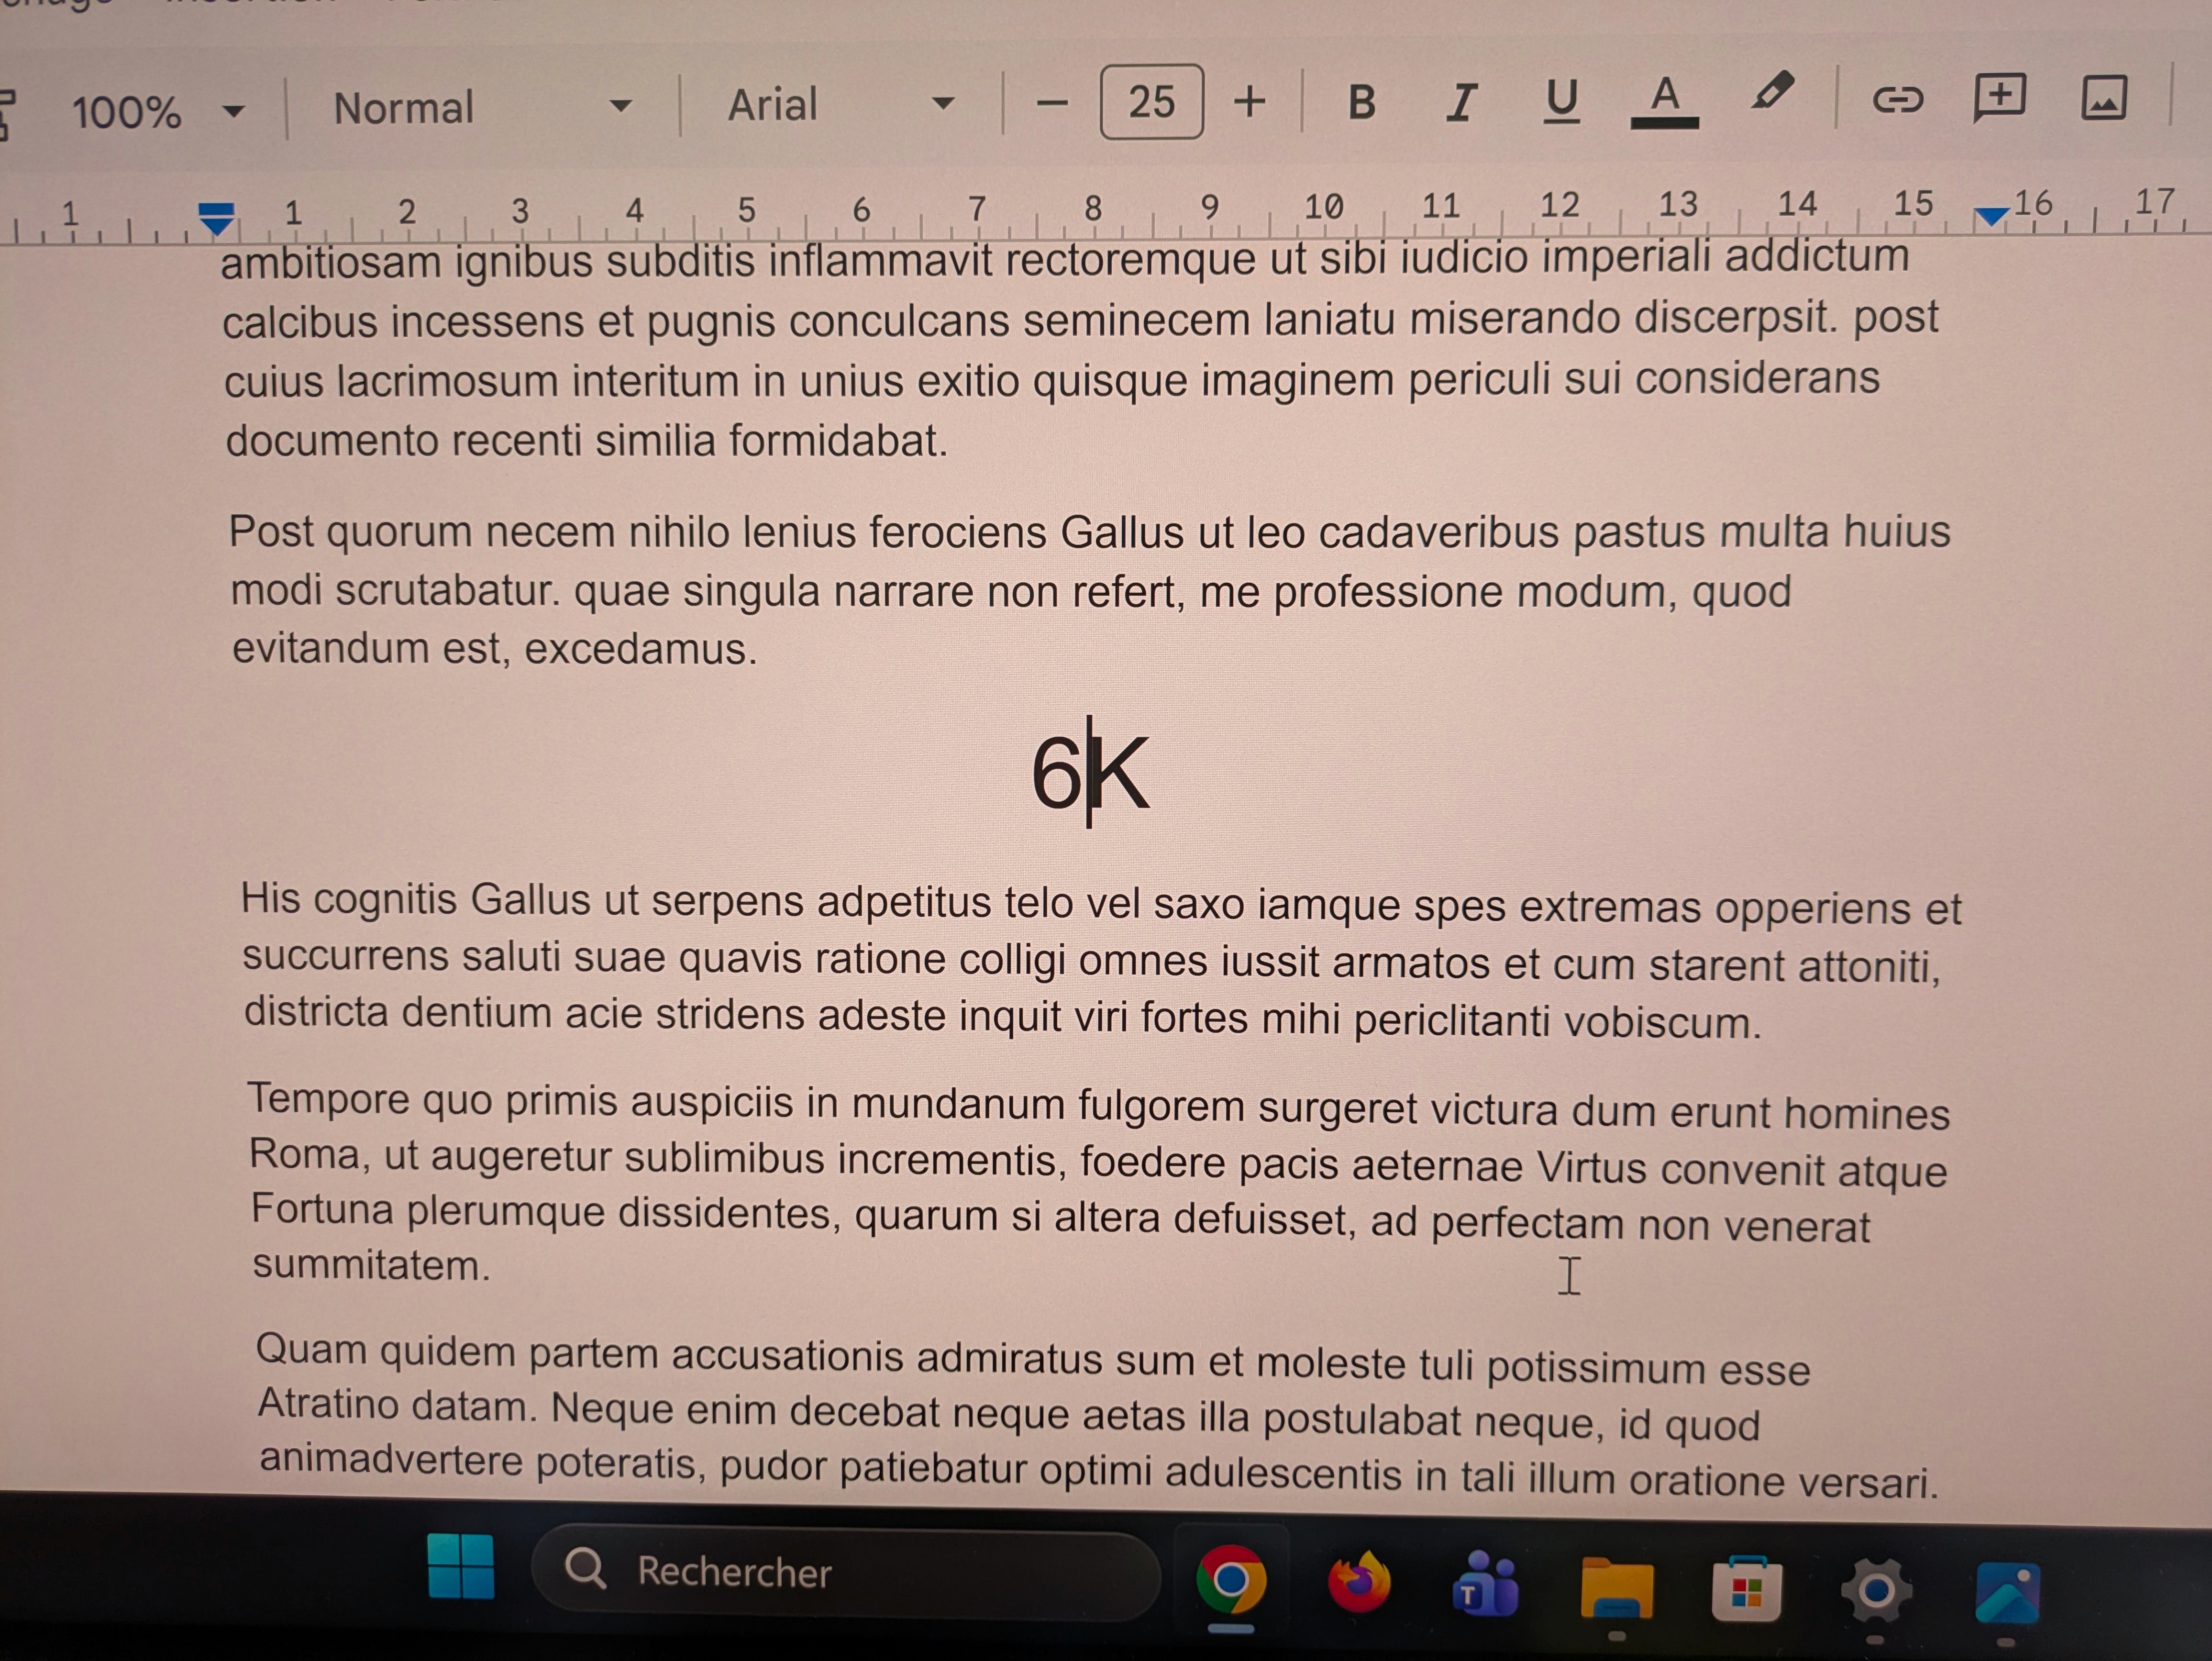The image size is (2212, 1661).
Task: Open Microsoft Store from taskbar
Action: tap(1746, 1588)
